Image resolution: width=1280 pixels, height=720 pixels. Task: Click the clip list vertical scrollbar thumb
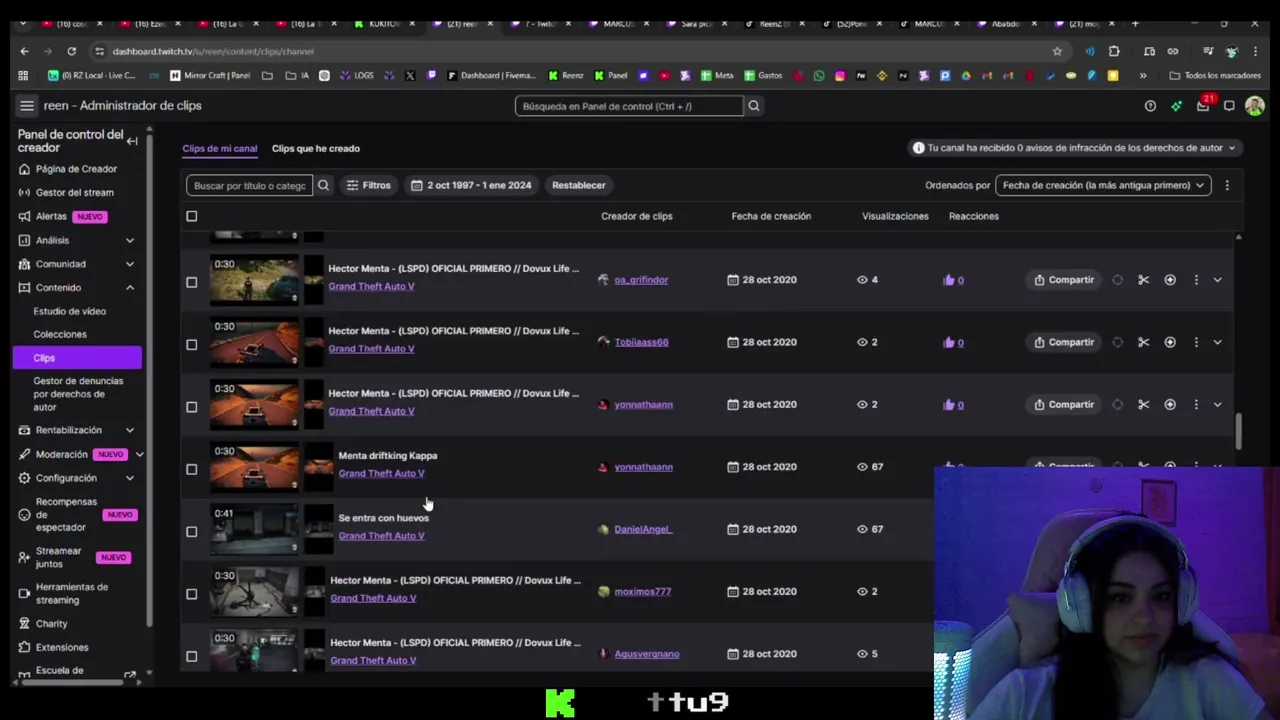(x=1239, y=431)
